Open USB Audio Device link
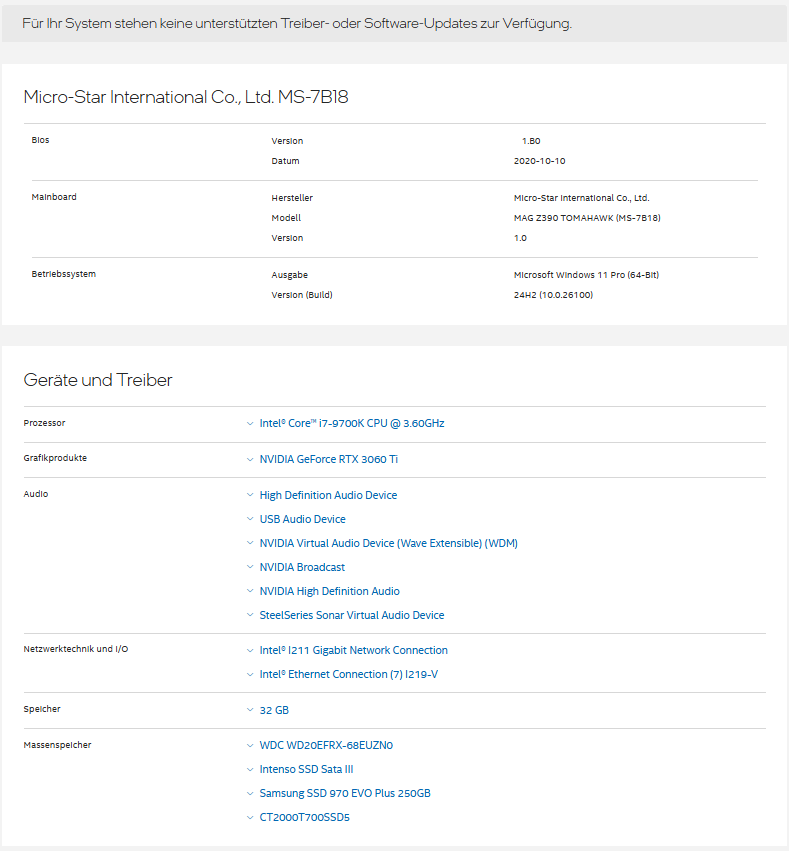The height and width of the screenshot is (851, 789). coord(302,519)
